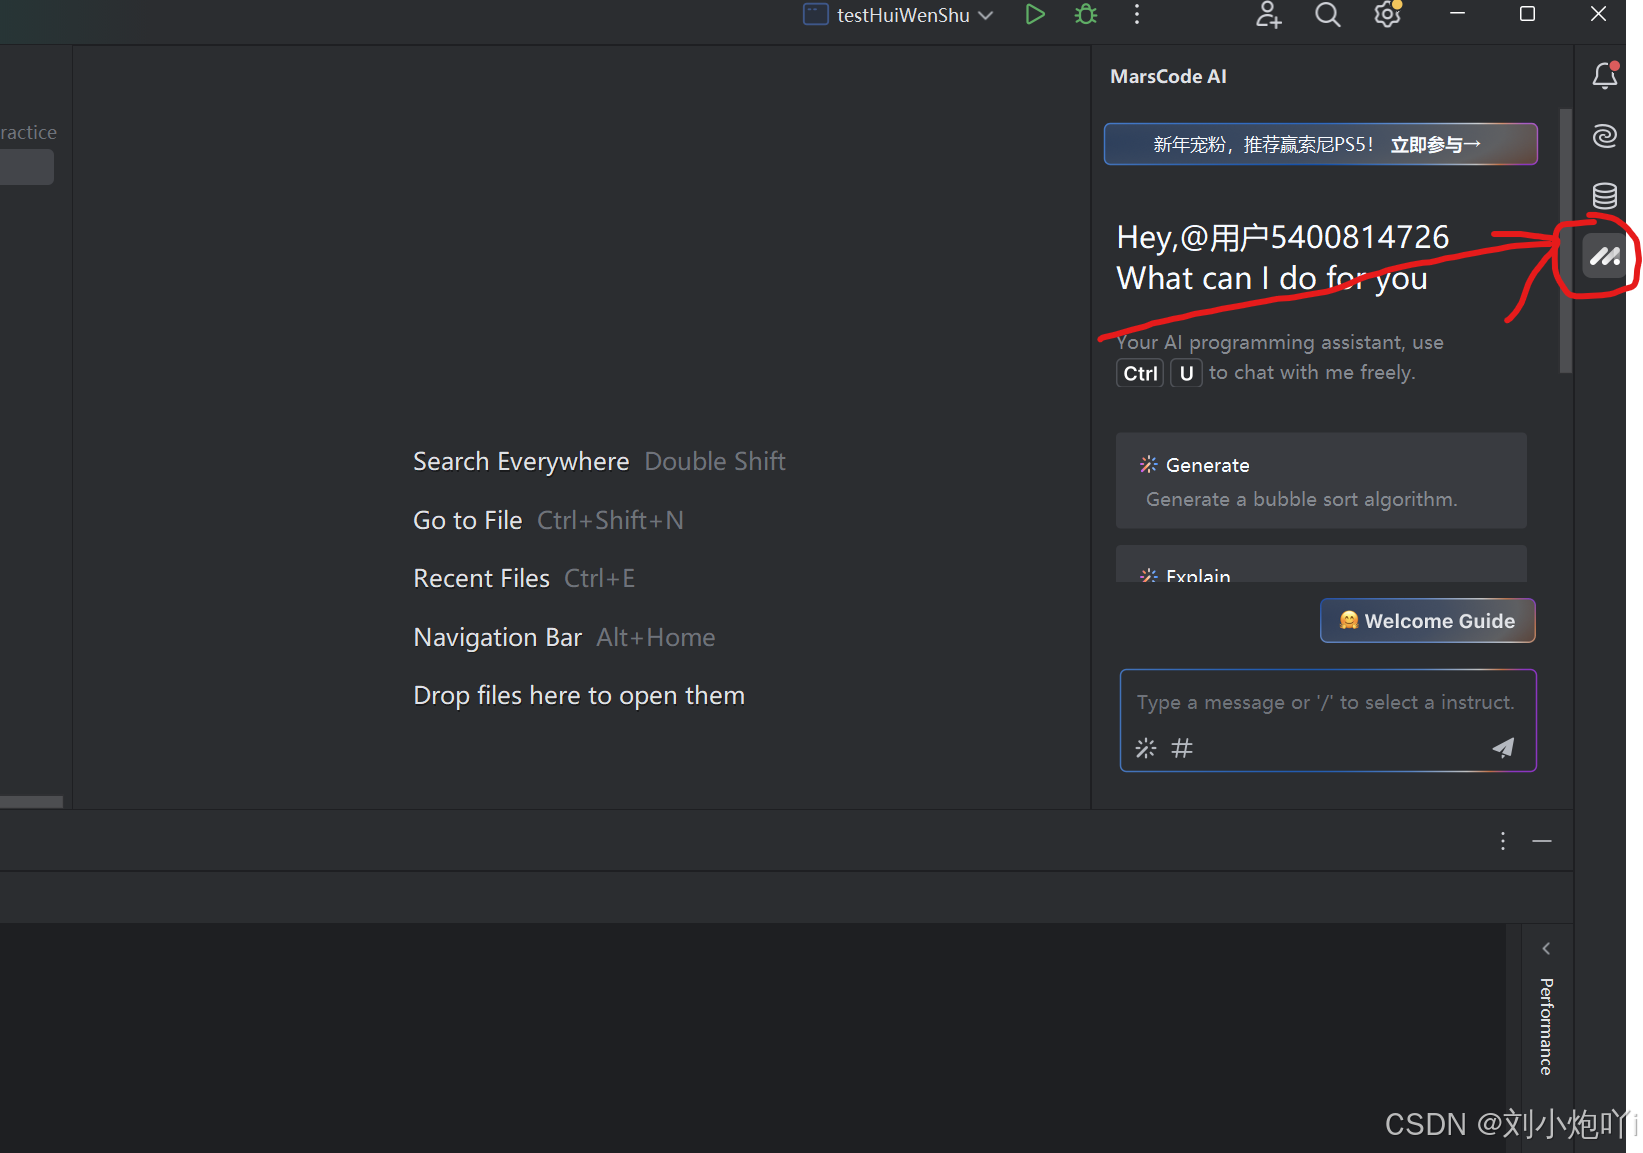Open the Notifications bell panel
1643x1153 pixels.
click(1605, 76)
